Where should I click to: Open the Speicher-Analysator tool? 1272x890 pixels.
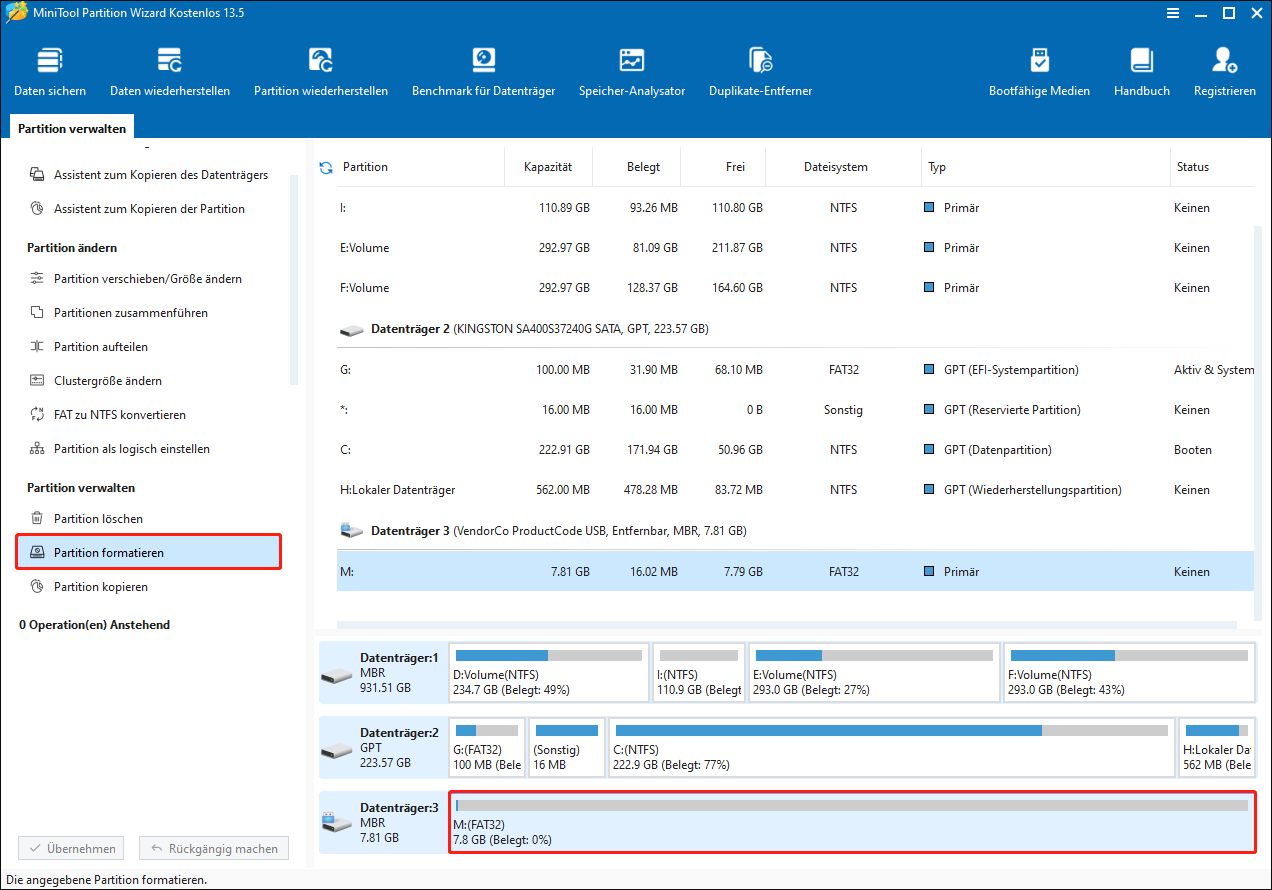(x=632, y=70)
